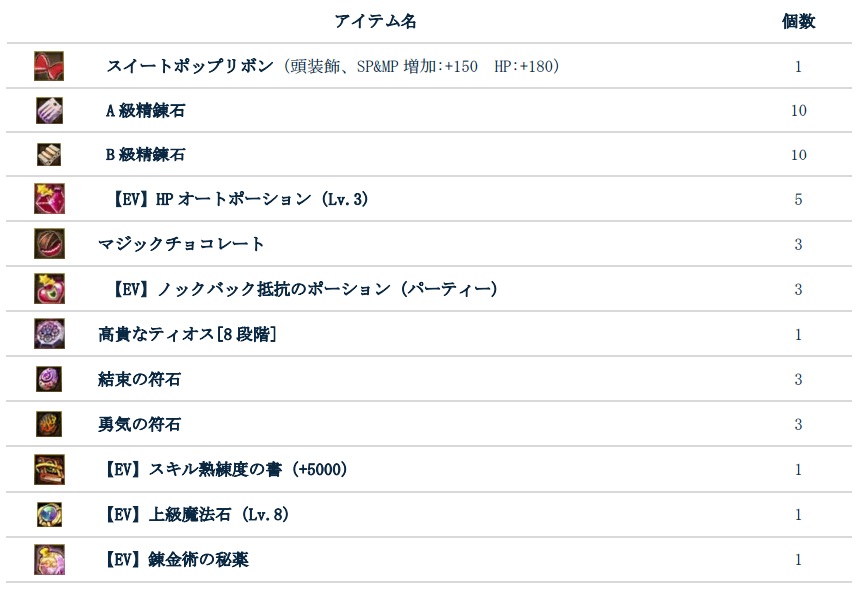Click the アイテム名 column header
The height and width of the screenshot is (591, 858).
click(375, 21)
